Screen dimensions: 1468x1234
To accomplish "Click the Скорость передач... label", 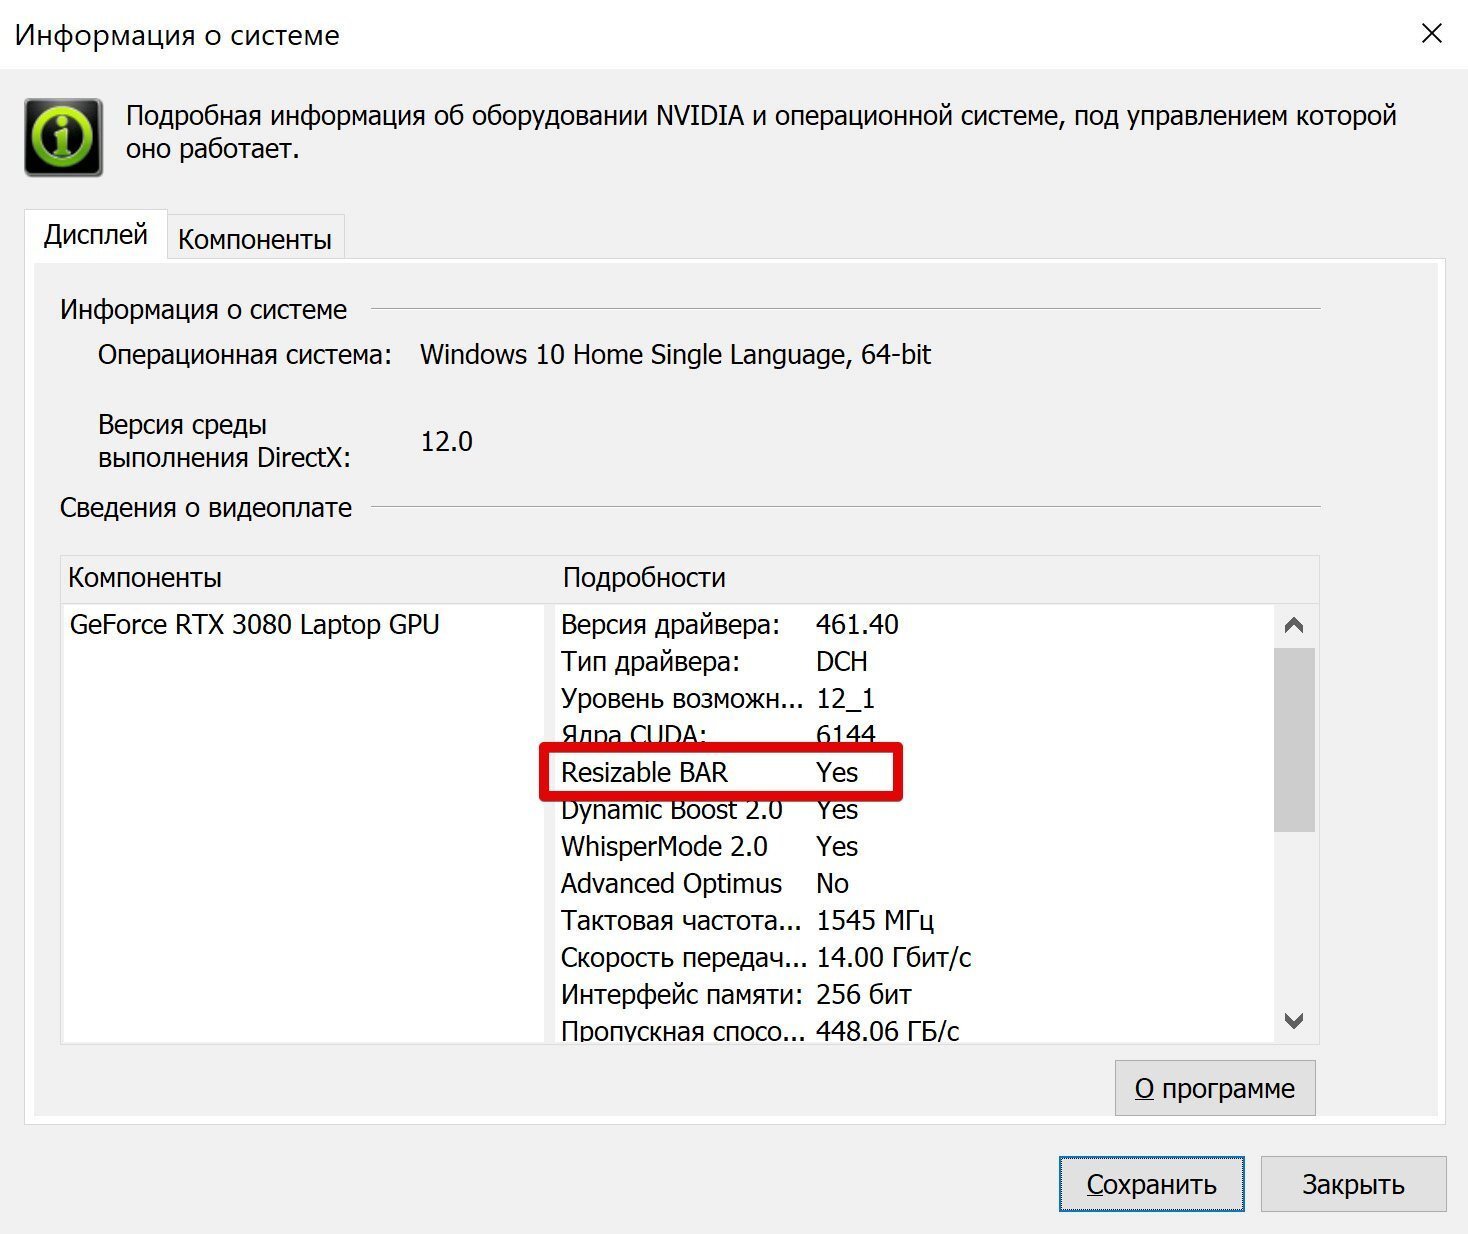I will click(684, 957).
